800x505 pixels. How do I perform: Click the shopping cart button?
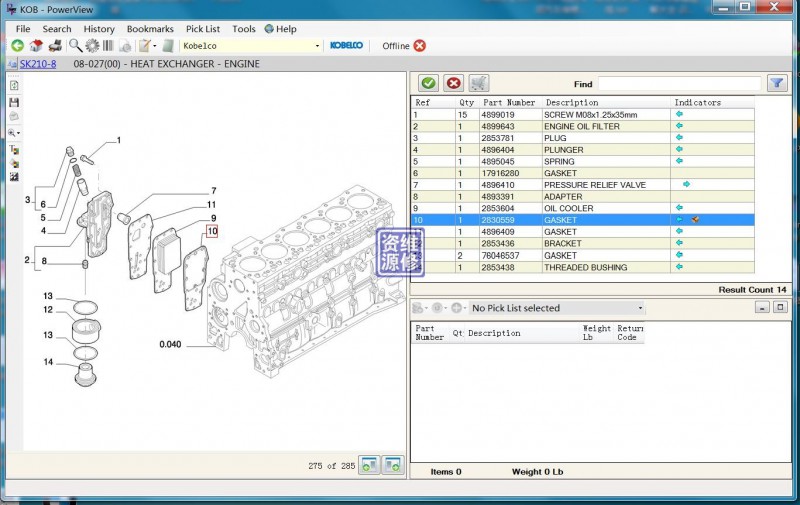(x=479, y=83)
